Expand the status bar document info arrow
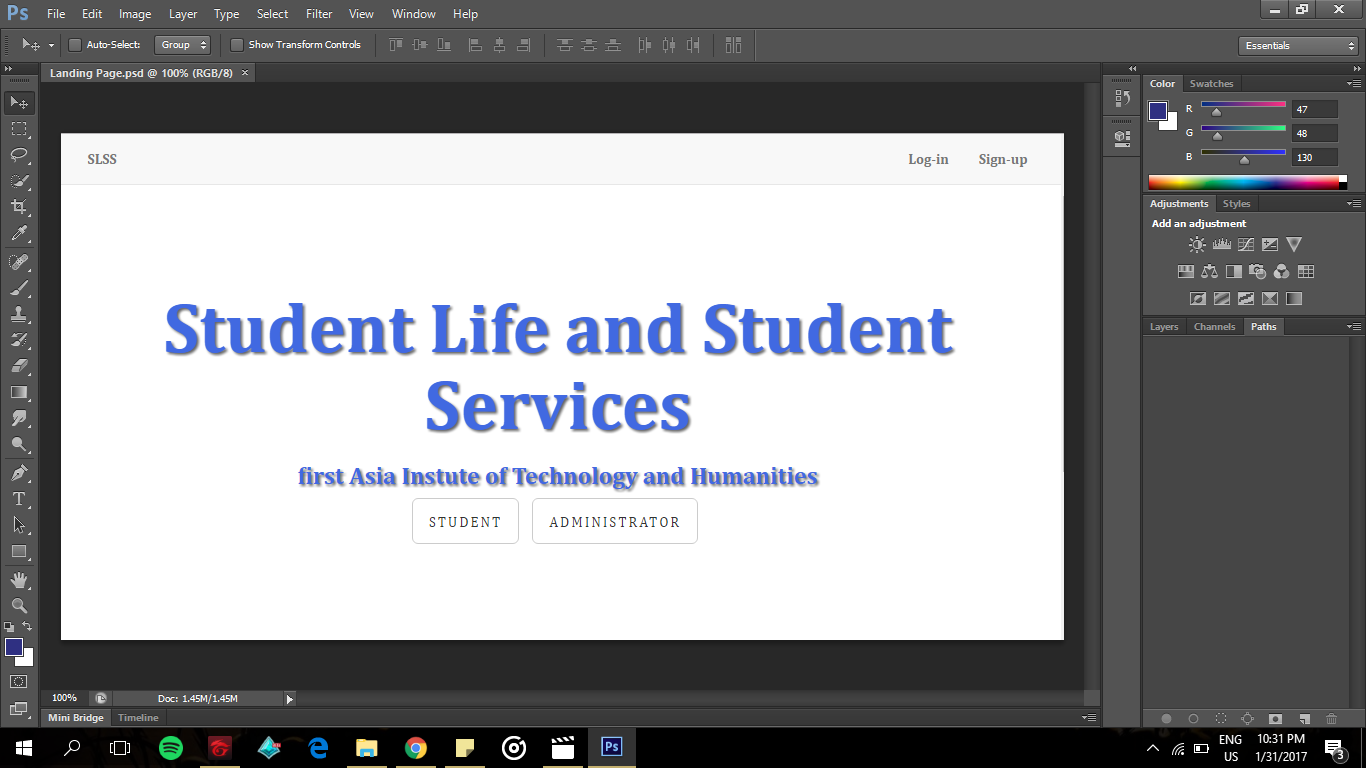 [290, 699]
